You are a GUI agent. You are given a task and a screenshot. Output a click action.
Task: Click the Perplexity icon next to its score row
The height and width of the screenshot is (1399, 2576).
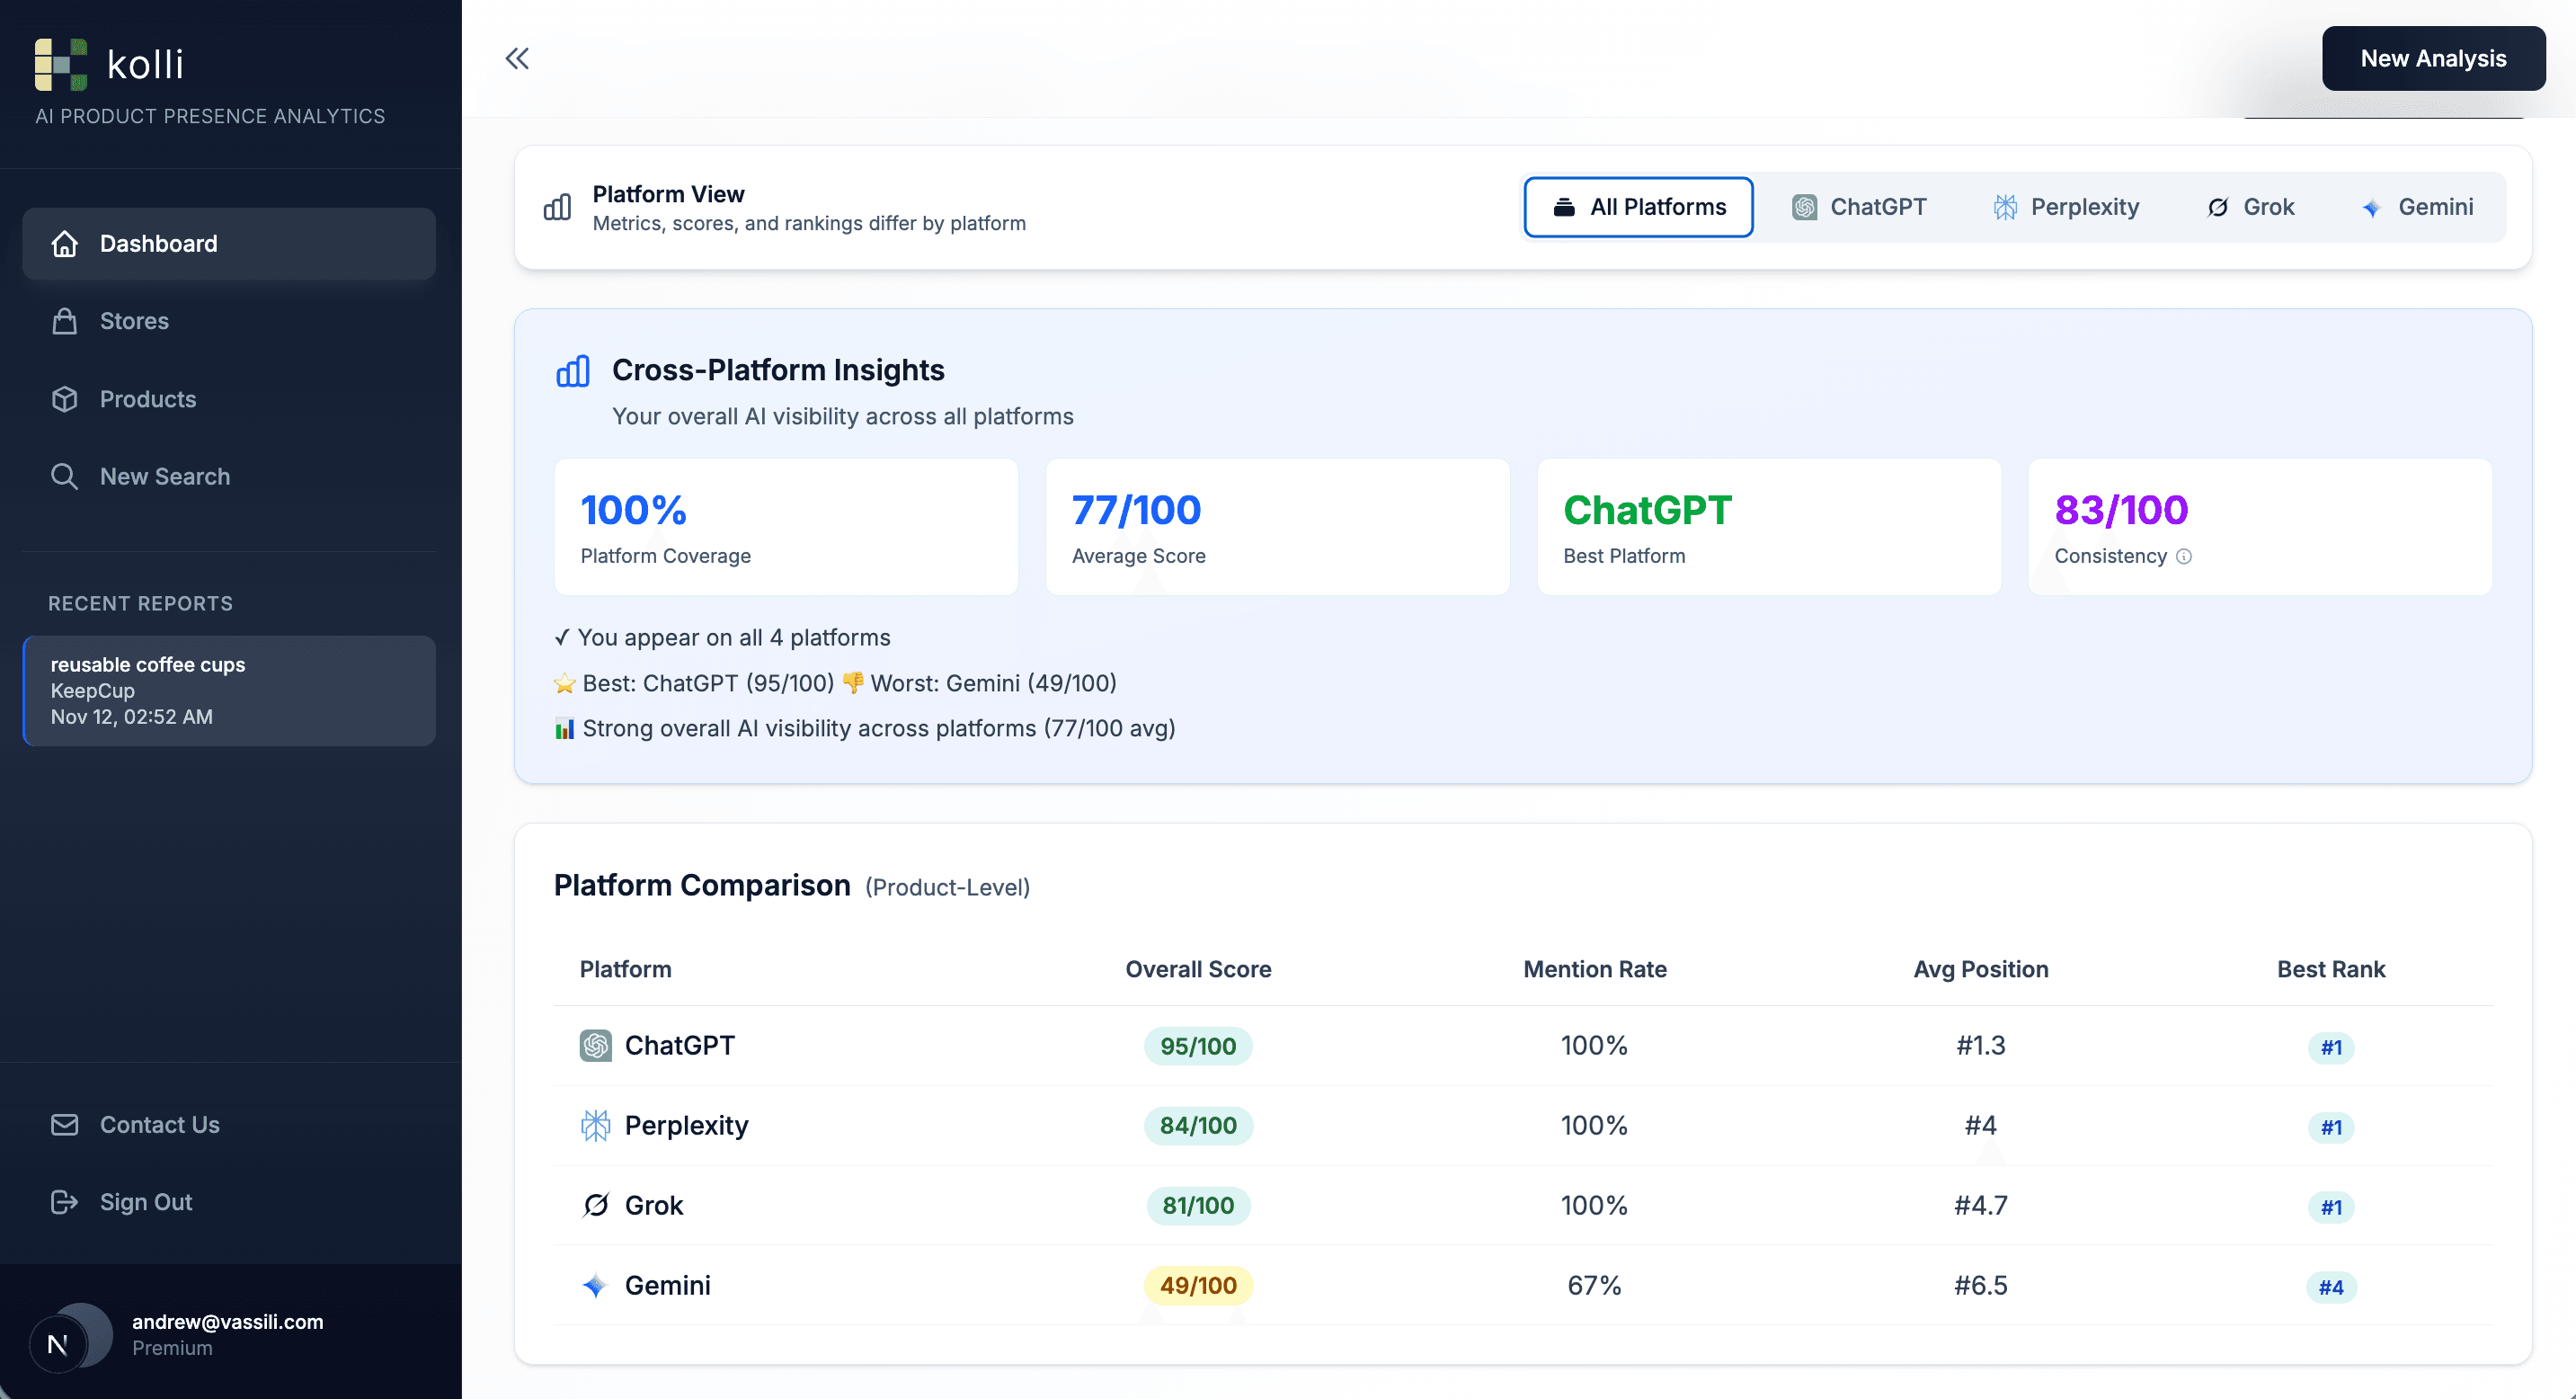pyautogui.click(x=594, y=1126)
